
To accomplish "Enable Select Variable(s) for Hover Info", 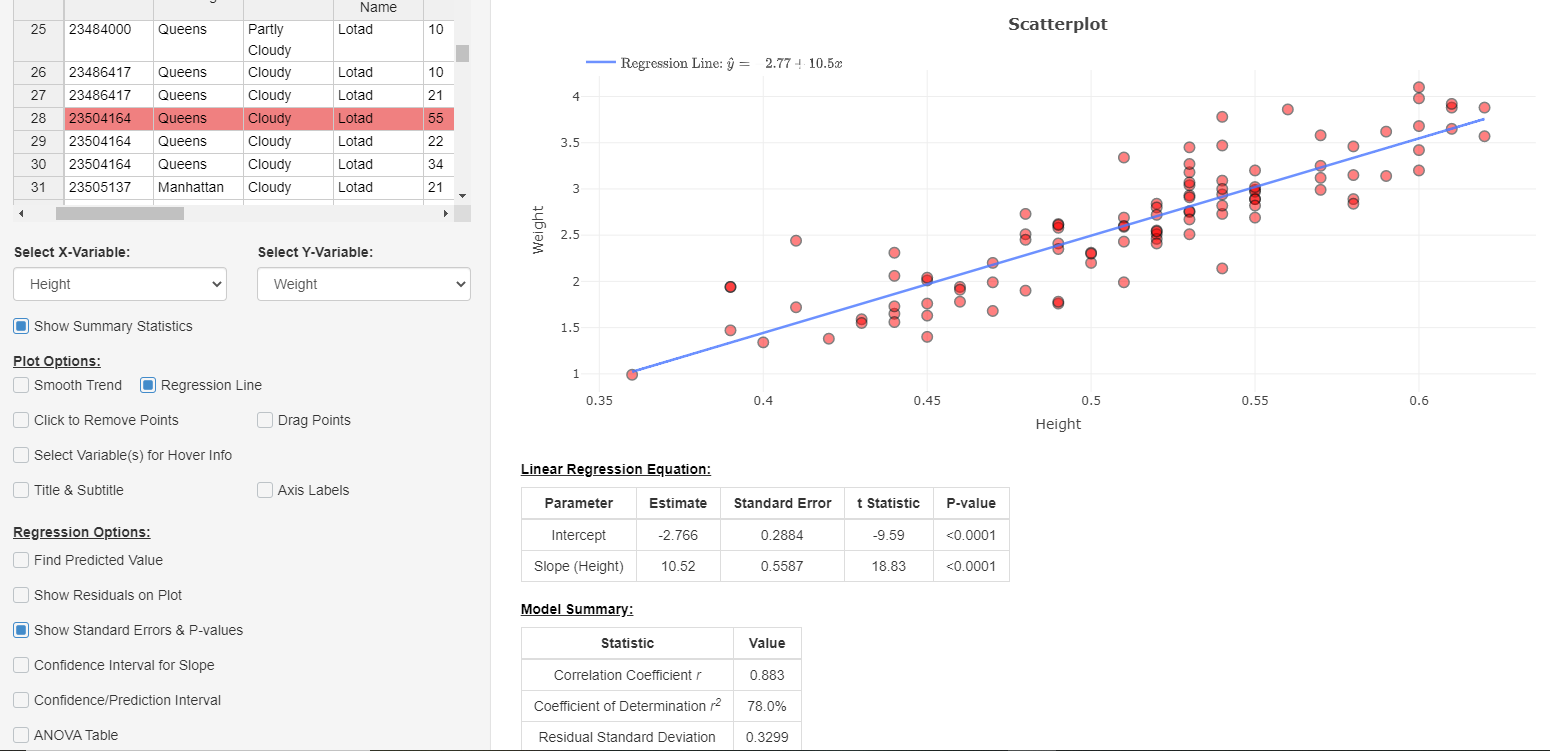I will (x=20, y=455).
